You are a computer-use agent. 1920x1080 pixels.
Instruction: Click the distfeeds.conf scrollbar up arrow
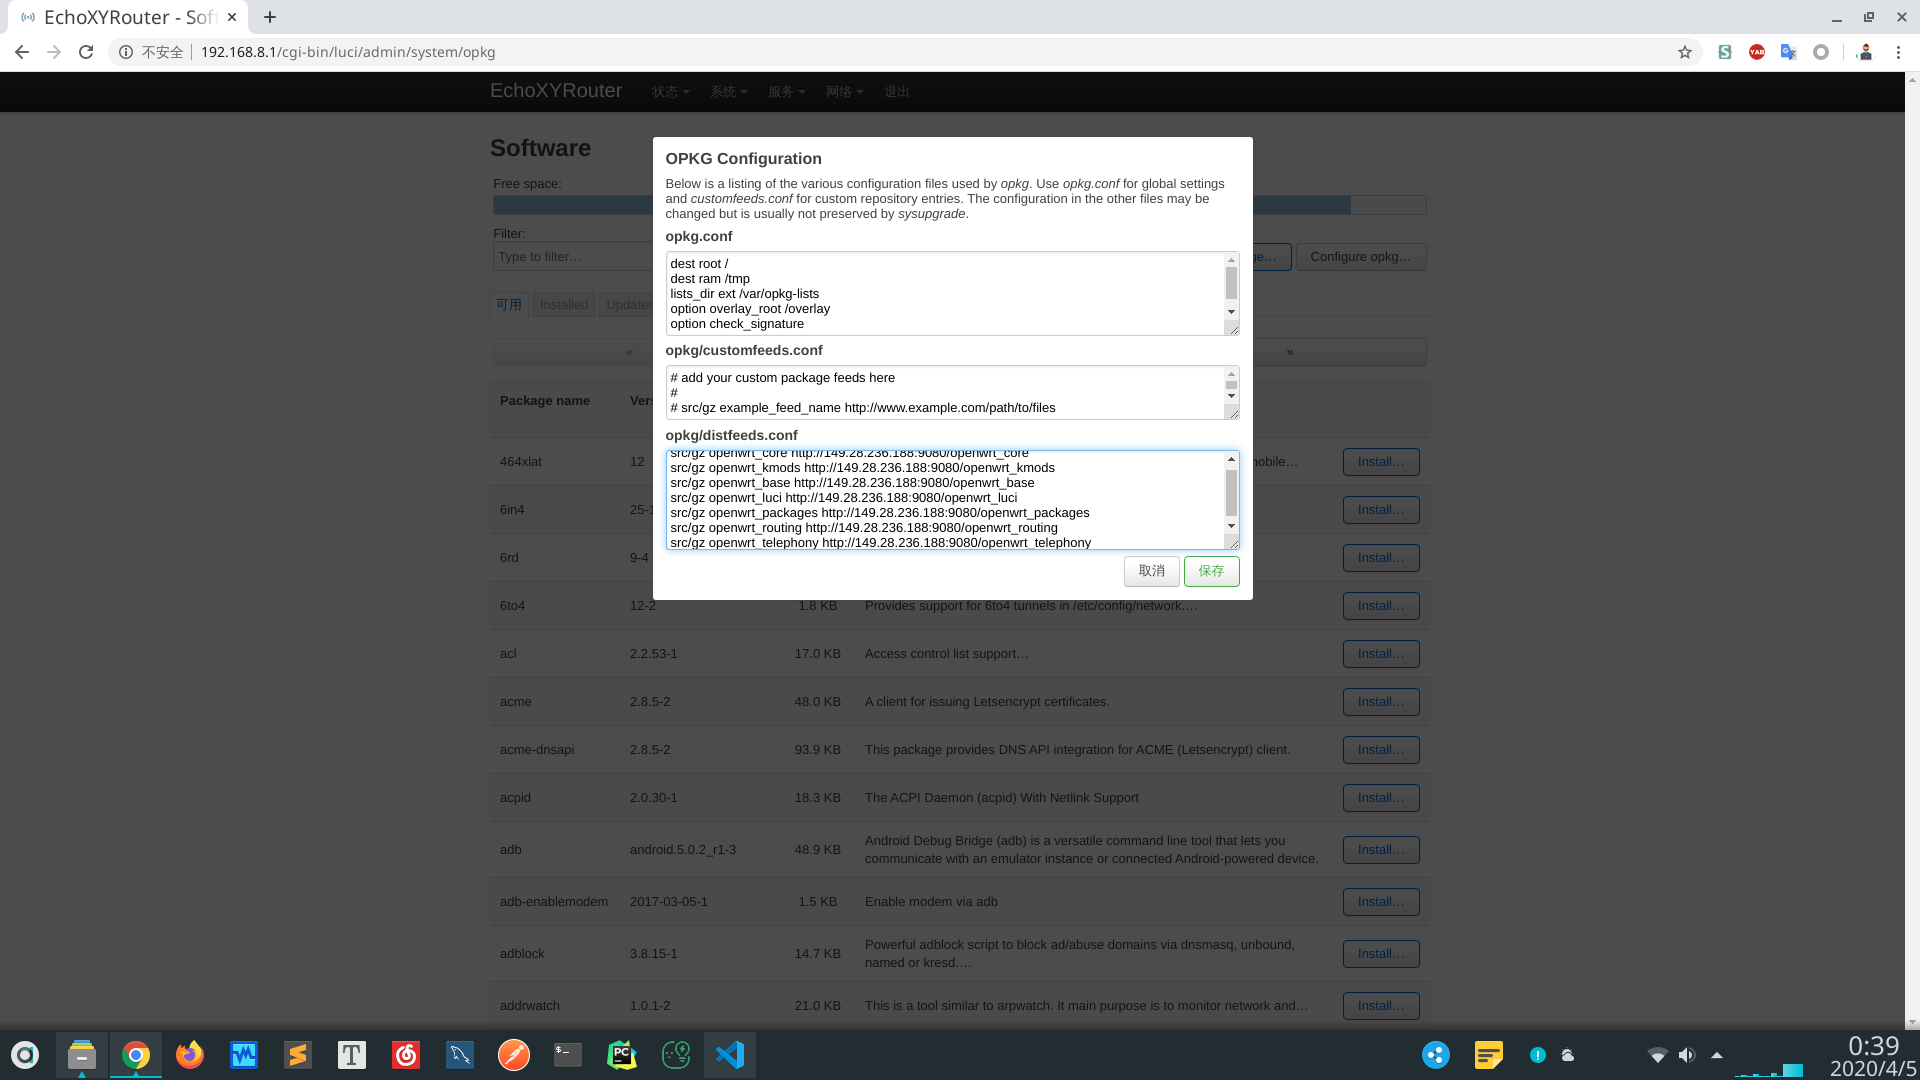(x=1231, y=459)
